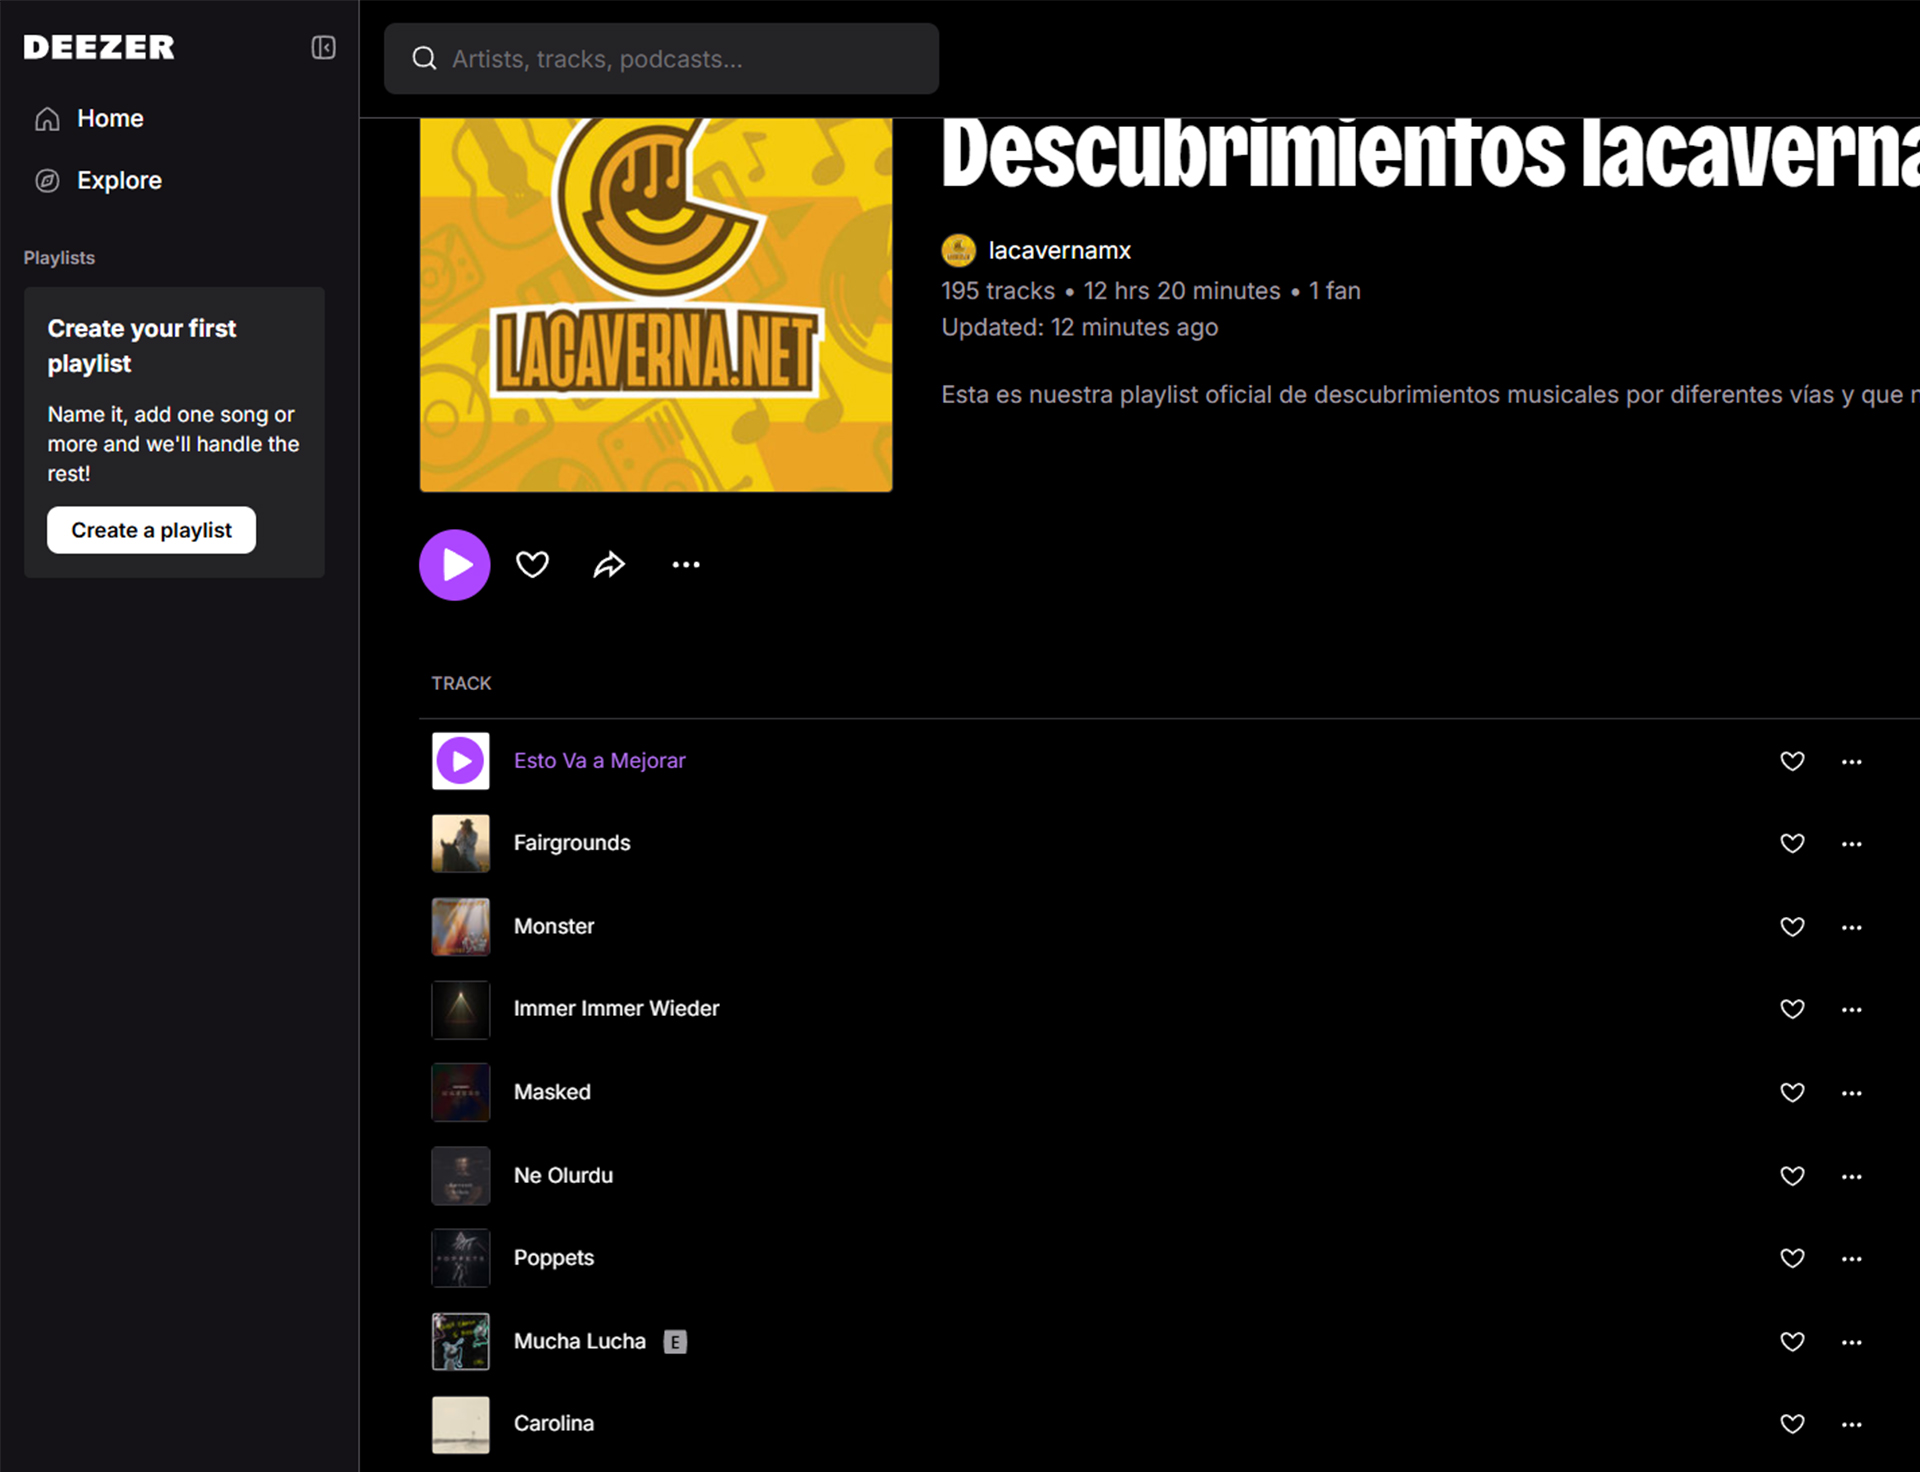Click the lacavernamx avatar icon
The height and width of the screenshot is (1472, 1920).
coord(958,250)
